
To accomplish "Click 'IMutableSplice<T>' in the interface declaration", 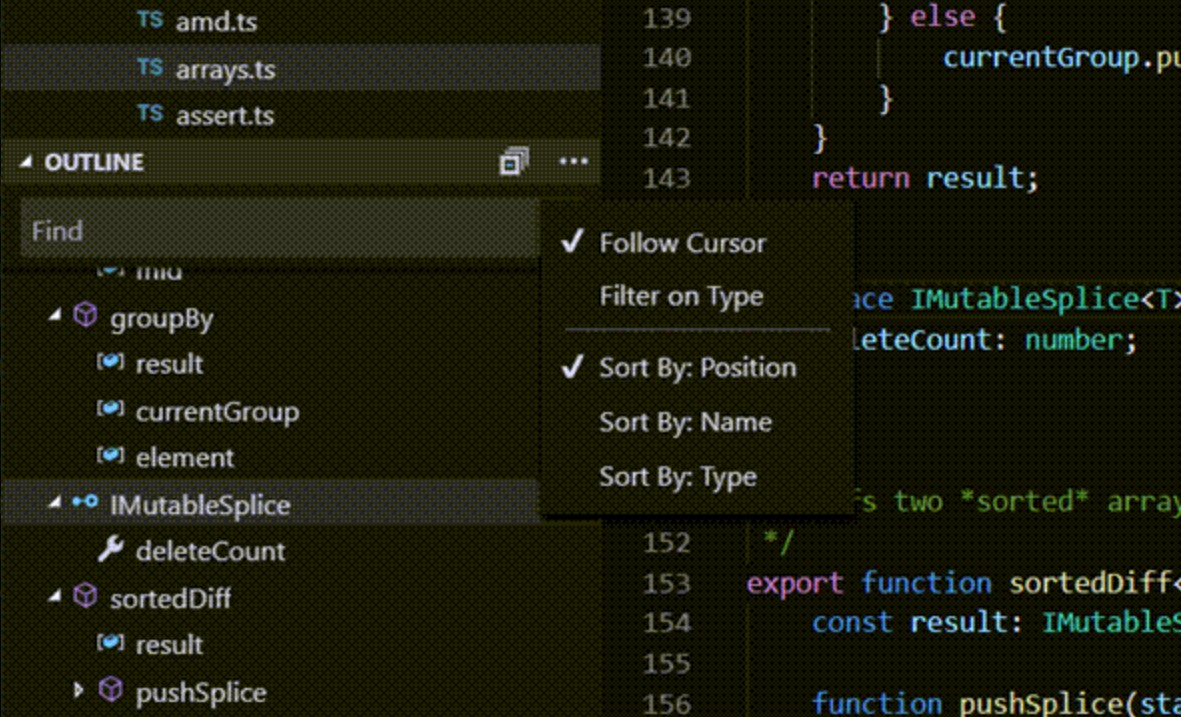I will pos(1046,299).
